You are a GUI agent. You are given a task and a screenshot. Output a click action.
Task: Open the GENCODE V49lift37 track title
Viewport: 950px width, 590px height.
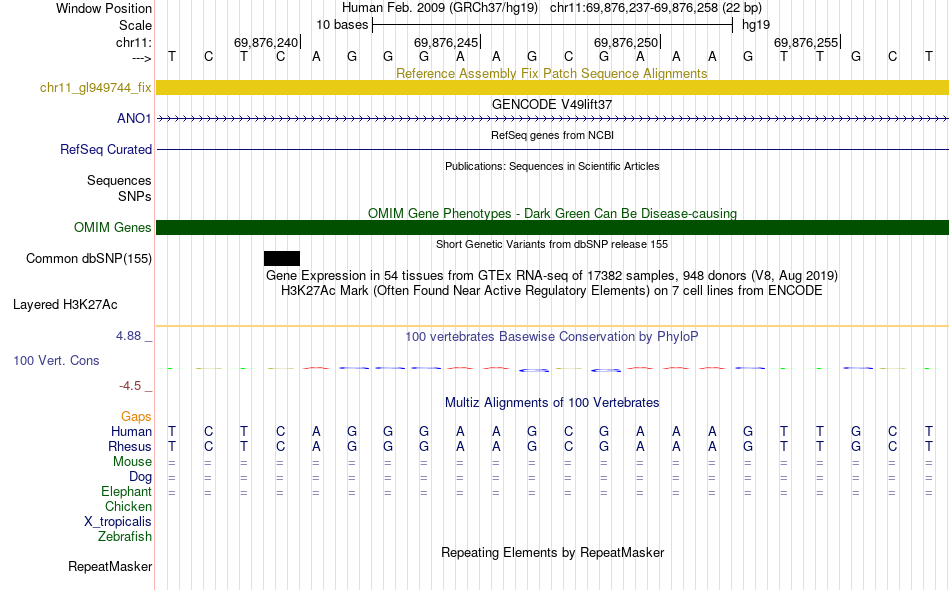552,104
